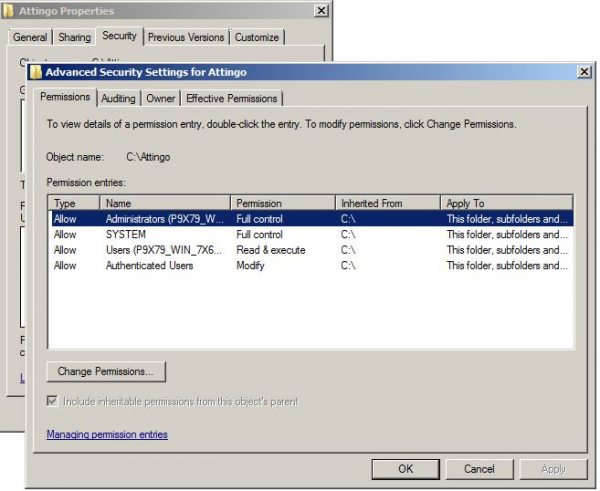Screen dimensions: 600x491
Task: Select the Previous Versions tab
Action: pos(186,37)
